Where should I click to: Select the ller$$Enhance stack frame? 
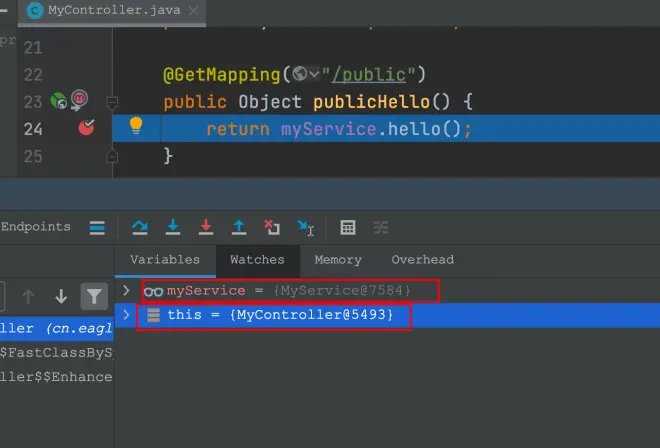point(57,376)
